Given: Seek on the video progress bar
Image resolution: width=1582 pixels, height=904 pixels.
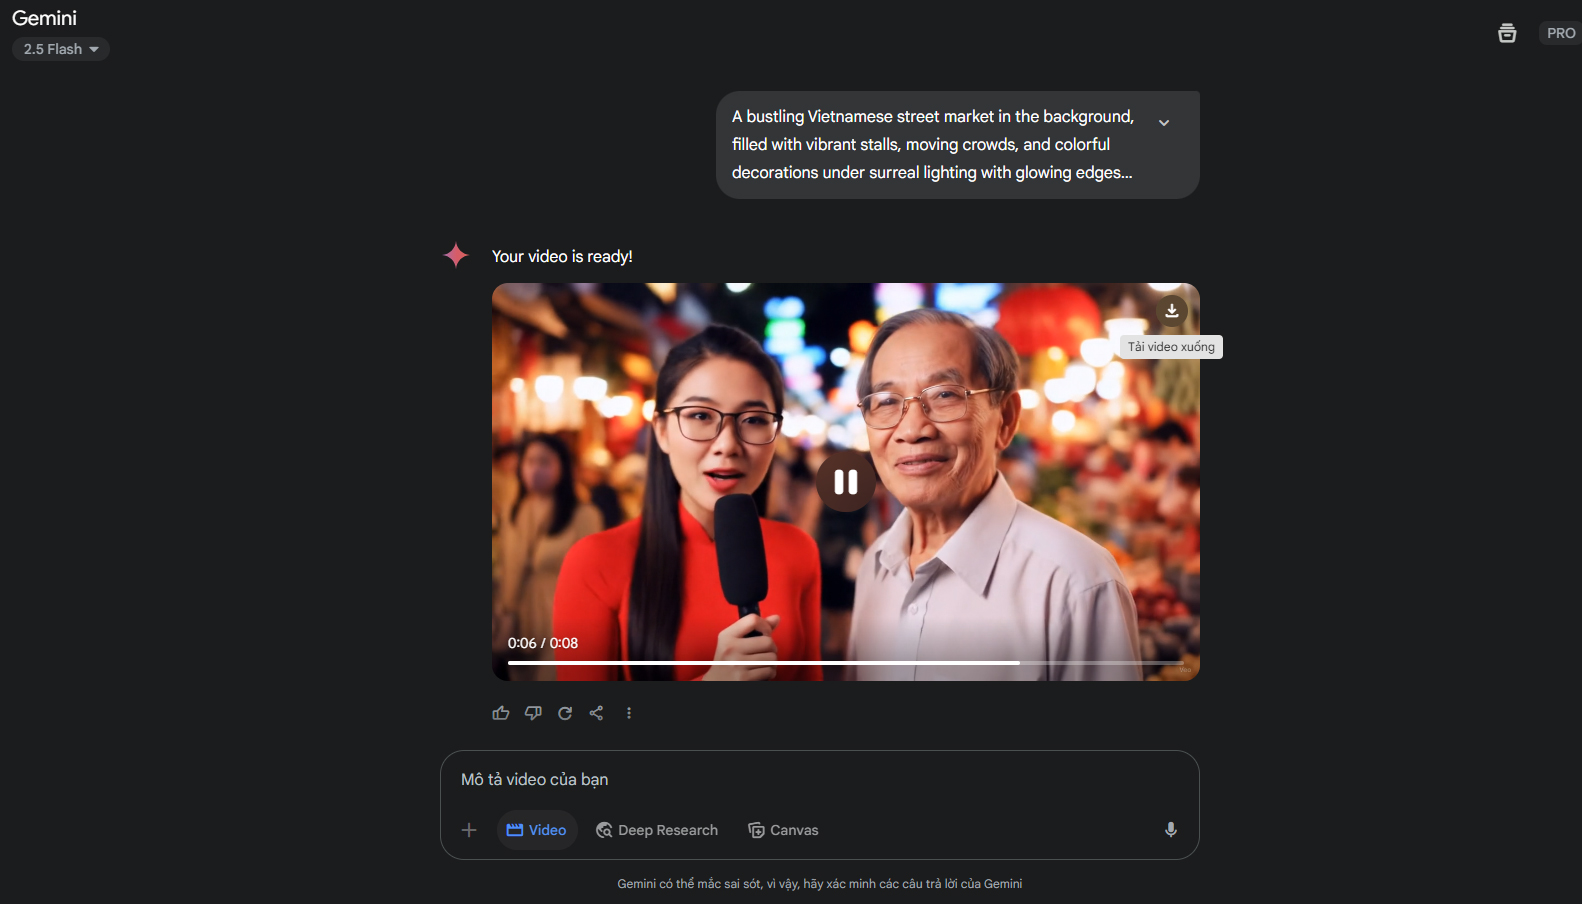Looking at the screenshot, I should [846, 662].
